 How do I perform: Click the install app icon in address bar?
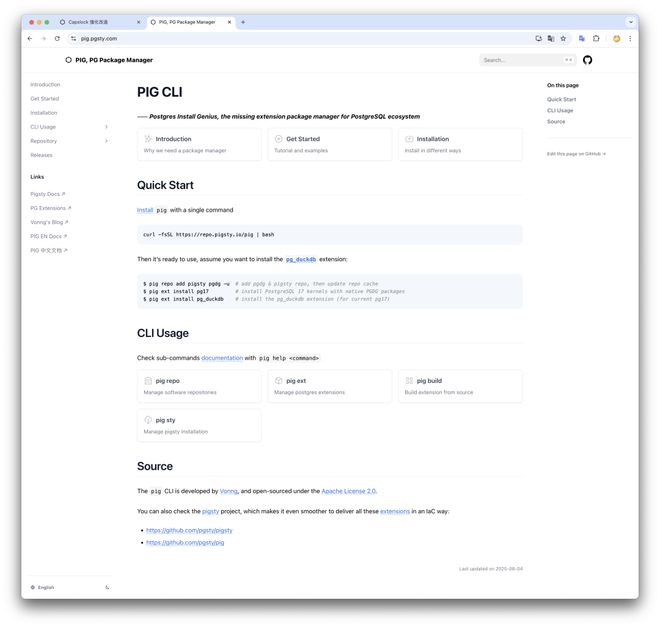click(538, 38)
